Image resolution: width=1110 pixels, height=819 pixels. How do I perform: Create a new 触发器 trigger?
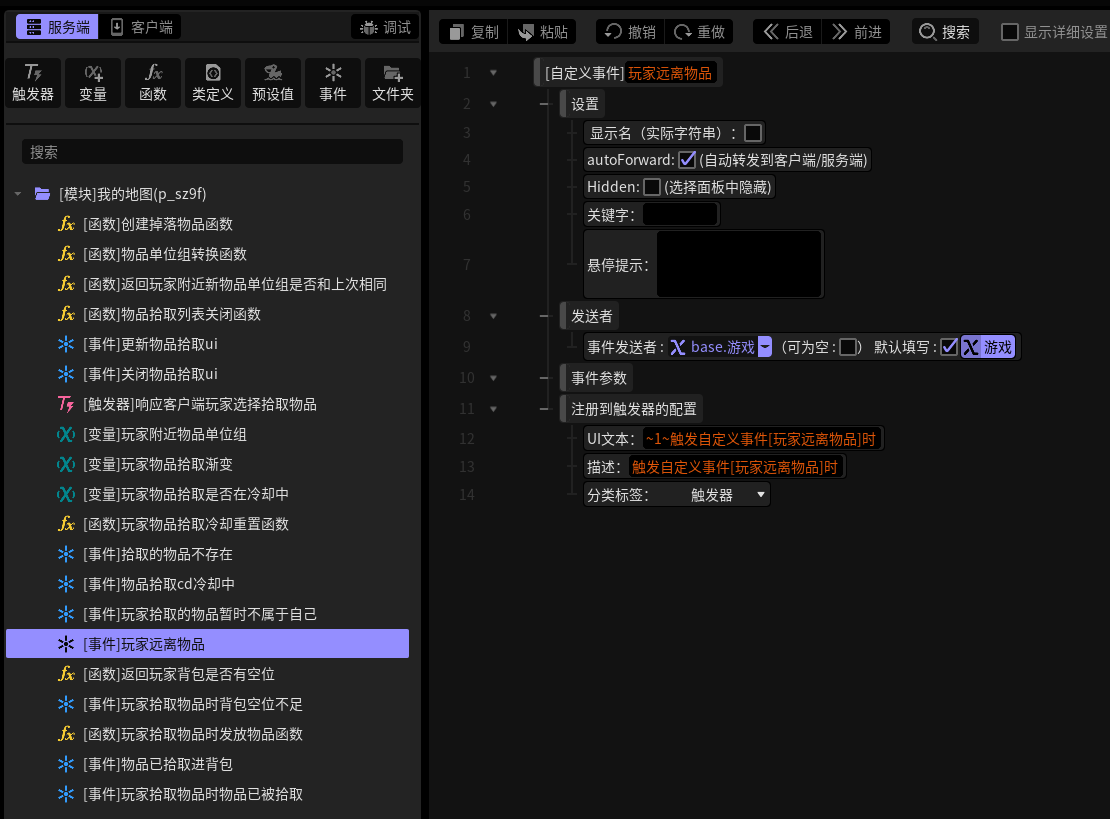point(33,83)
